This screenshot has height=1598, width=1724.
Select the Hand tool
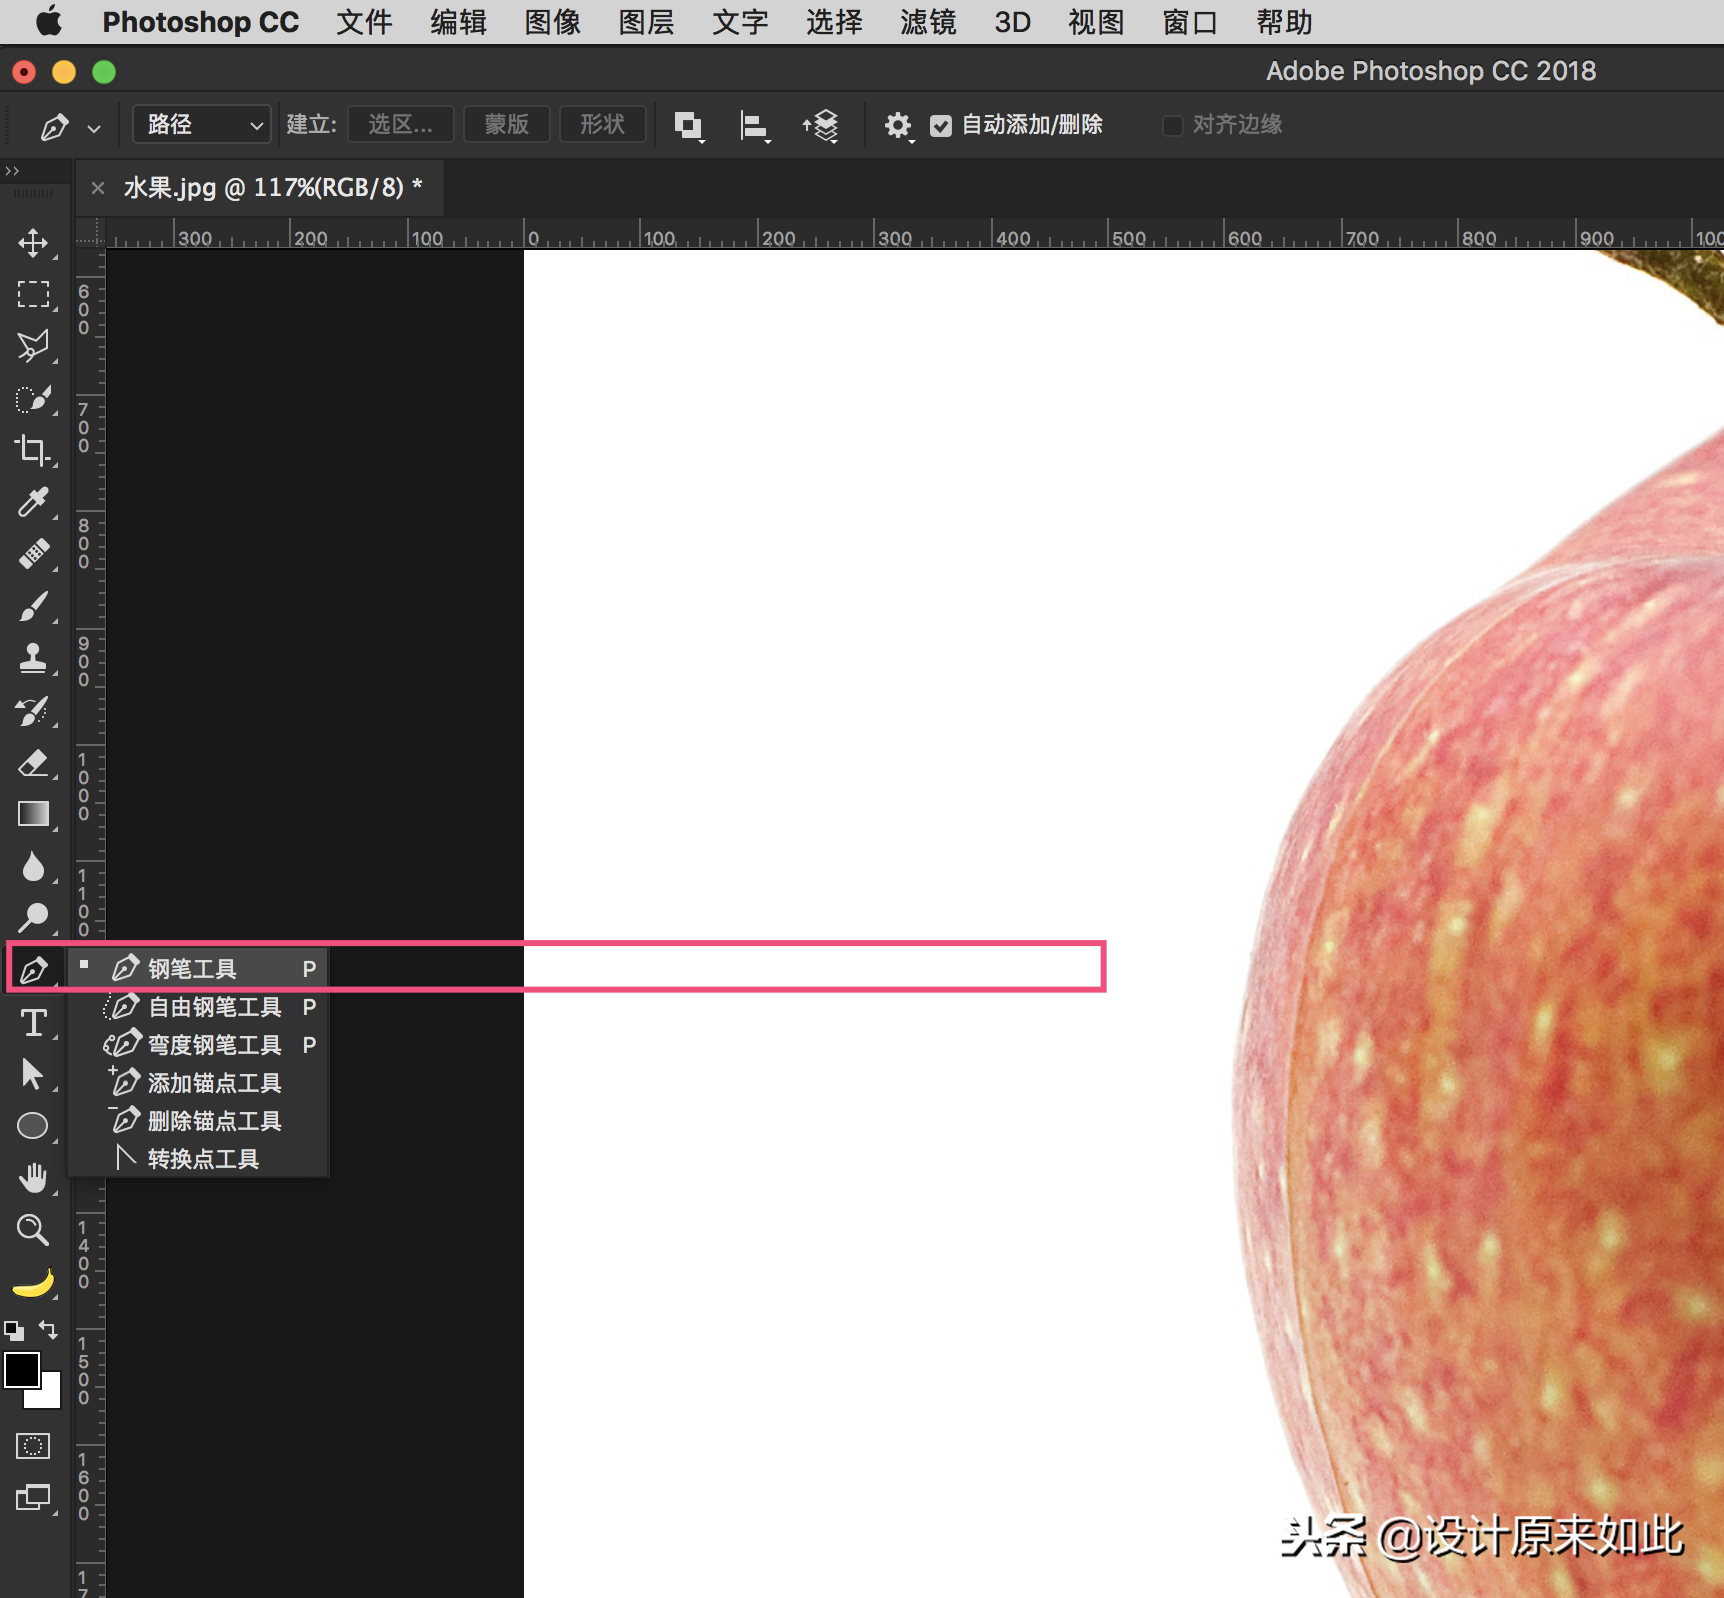[x=33, y=1178]
